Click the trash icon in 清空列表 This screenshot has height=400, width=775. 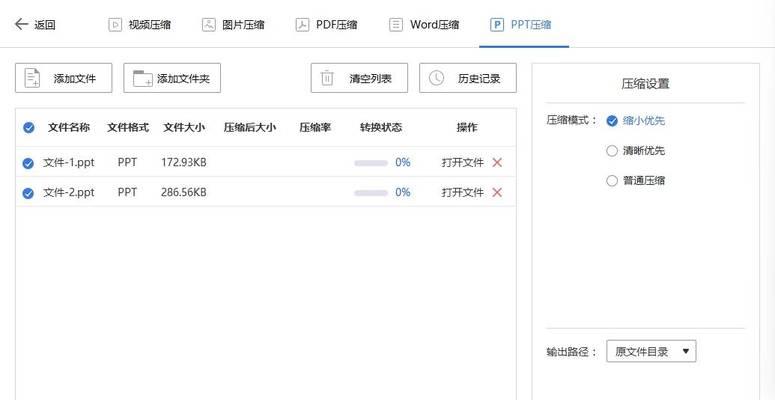(327, 78)
